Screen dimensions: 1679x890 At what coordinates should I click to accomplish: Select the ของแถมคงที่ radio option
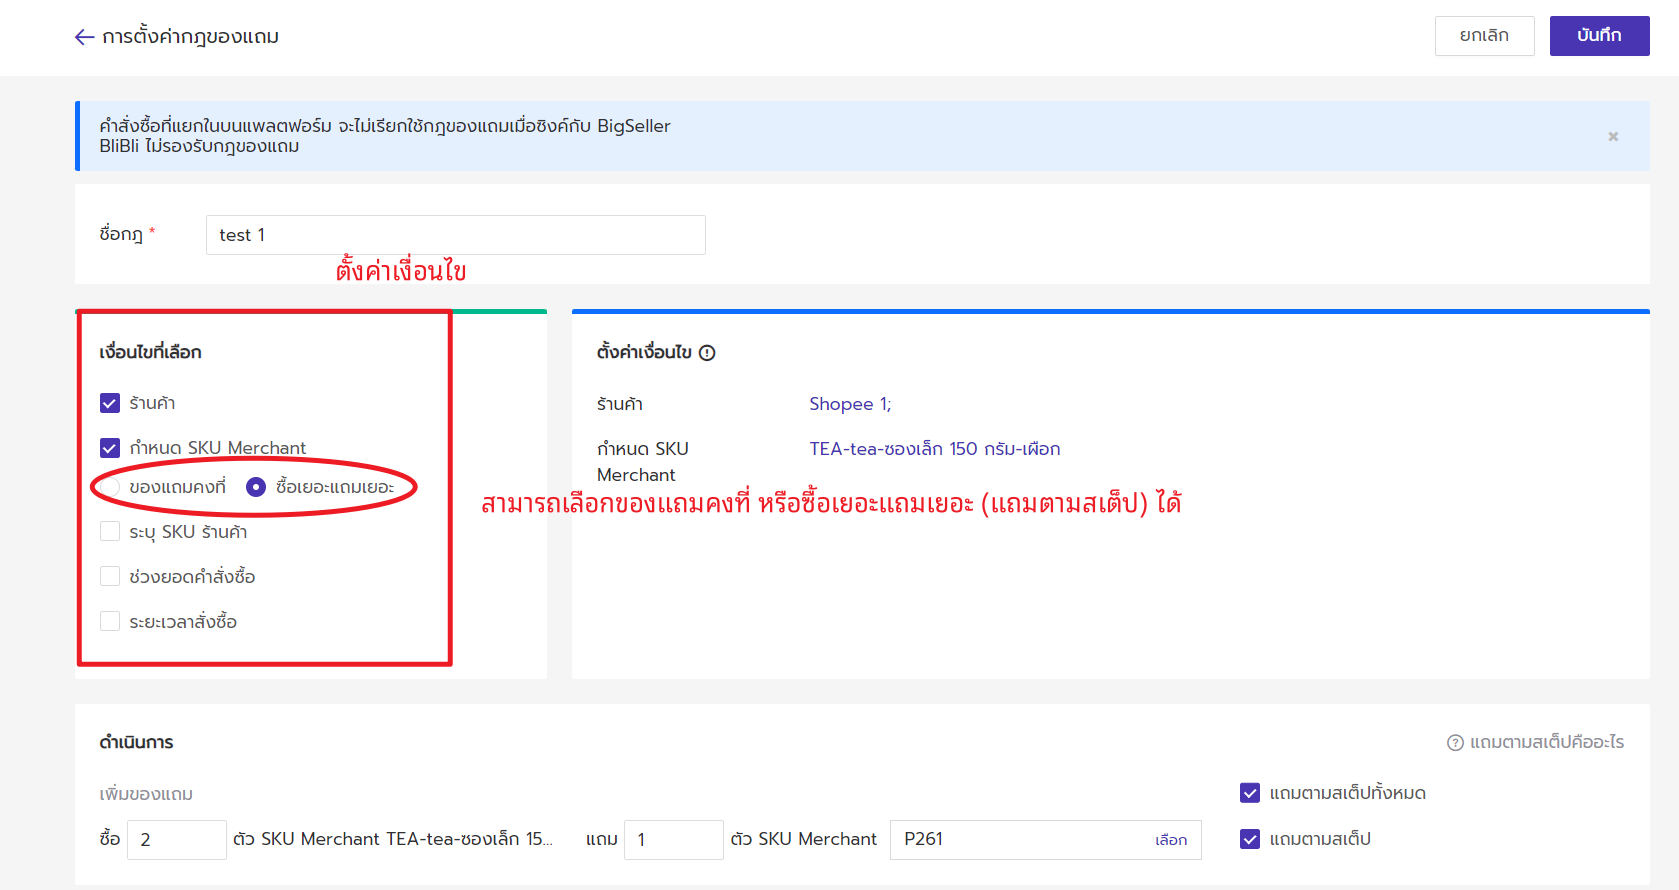pos(110,487)
